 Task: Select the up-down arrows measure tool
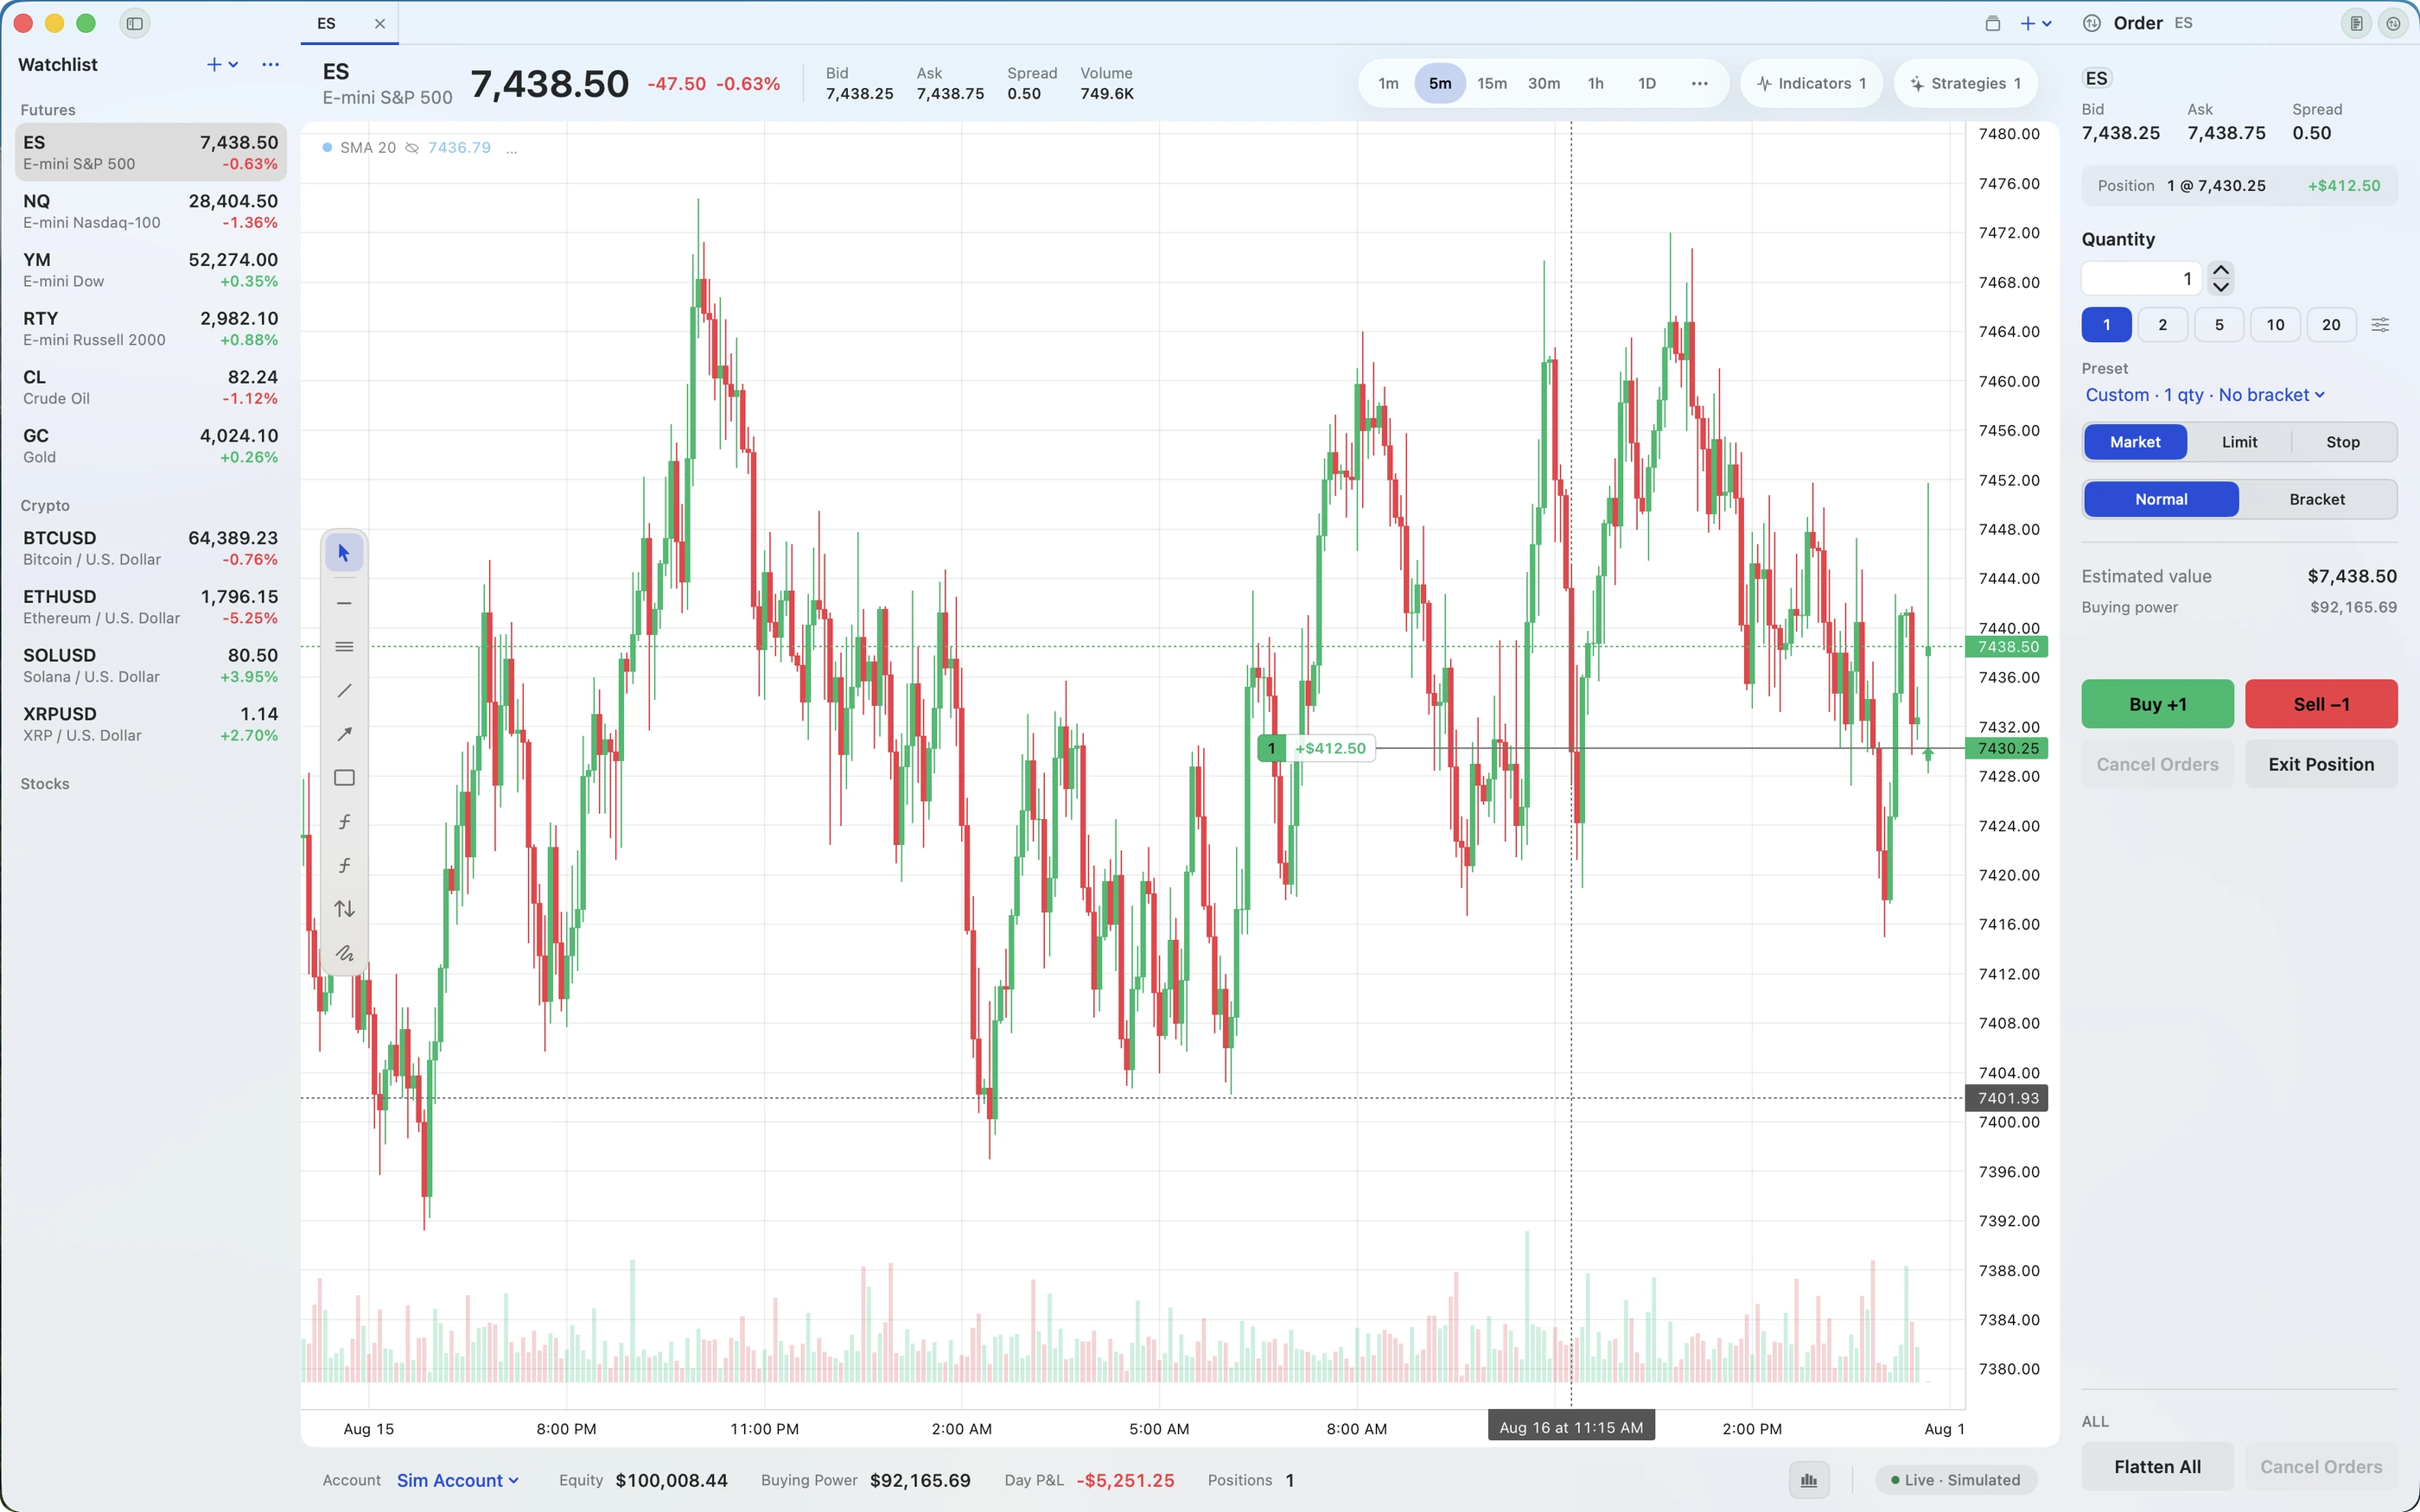click(x=344, y=909)
